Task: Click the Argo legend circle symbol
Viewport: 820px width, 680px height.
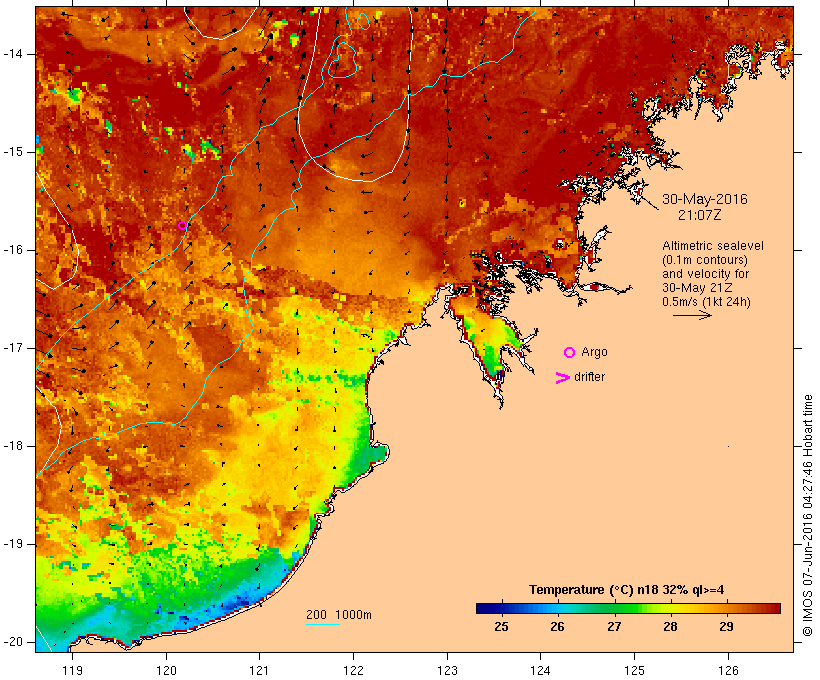Action: 570,353
